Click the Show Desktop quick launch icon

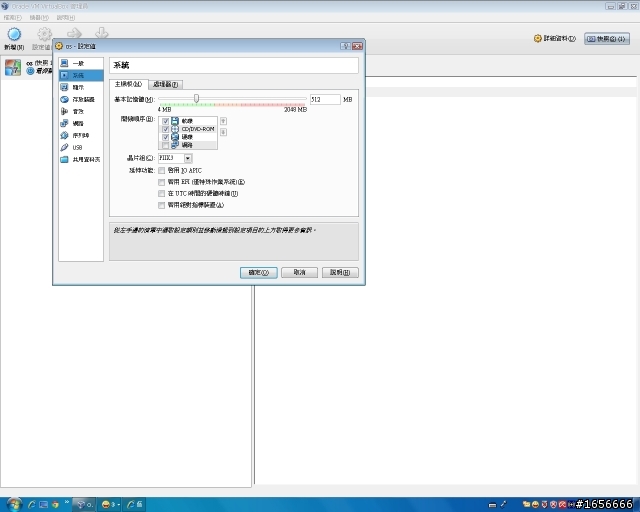43,505
